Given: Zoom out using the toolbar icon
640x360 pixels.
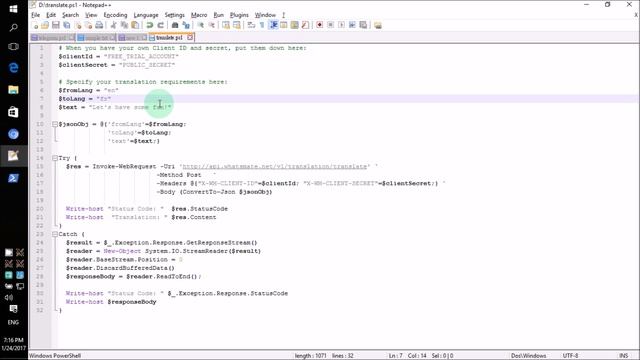Looking at the screenshot, I should pyautogui.click(x=211, y=25).
